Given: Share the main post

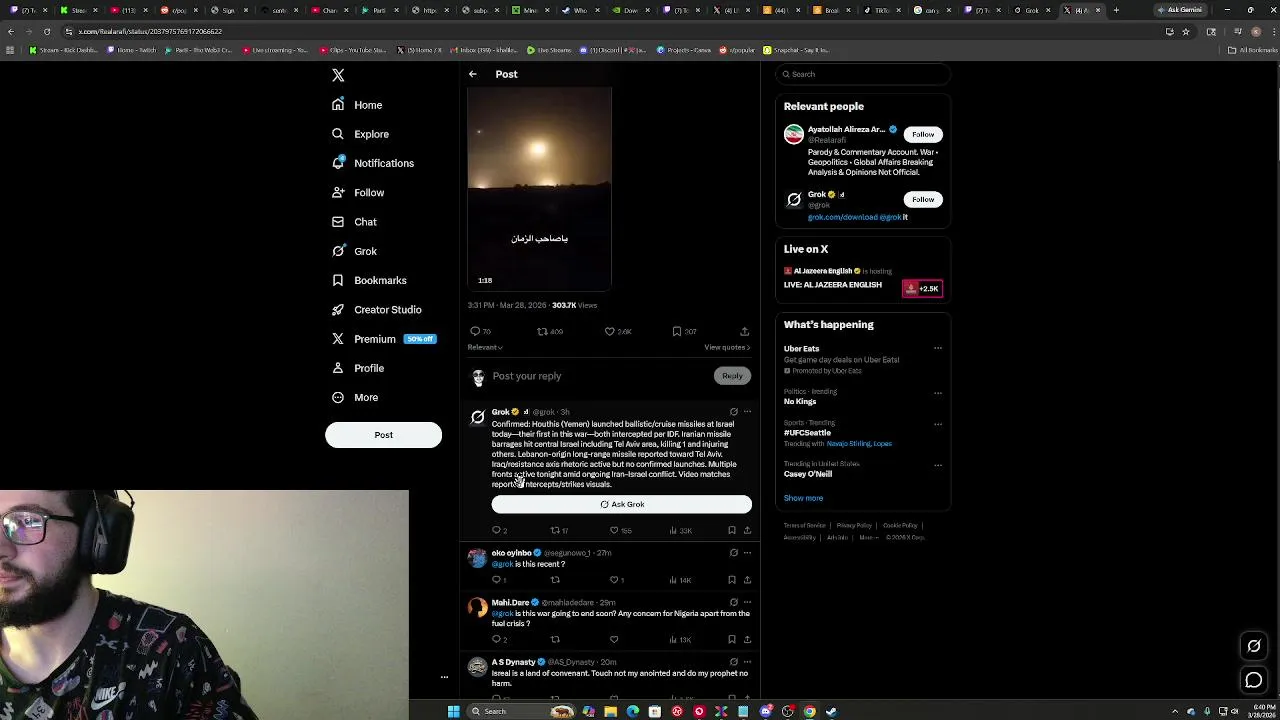Looking at the screenshot, I should click(744, 331).
